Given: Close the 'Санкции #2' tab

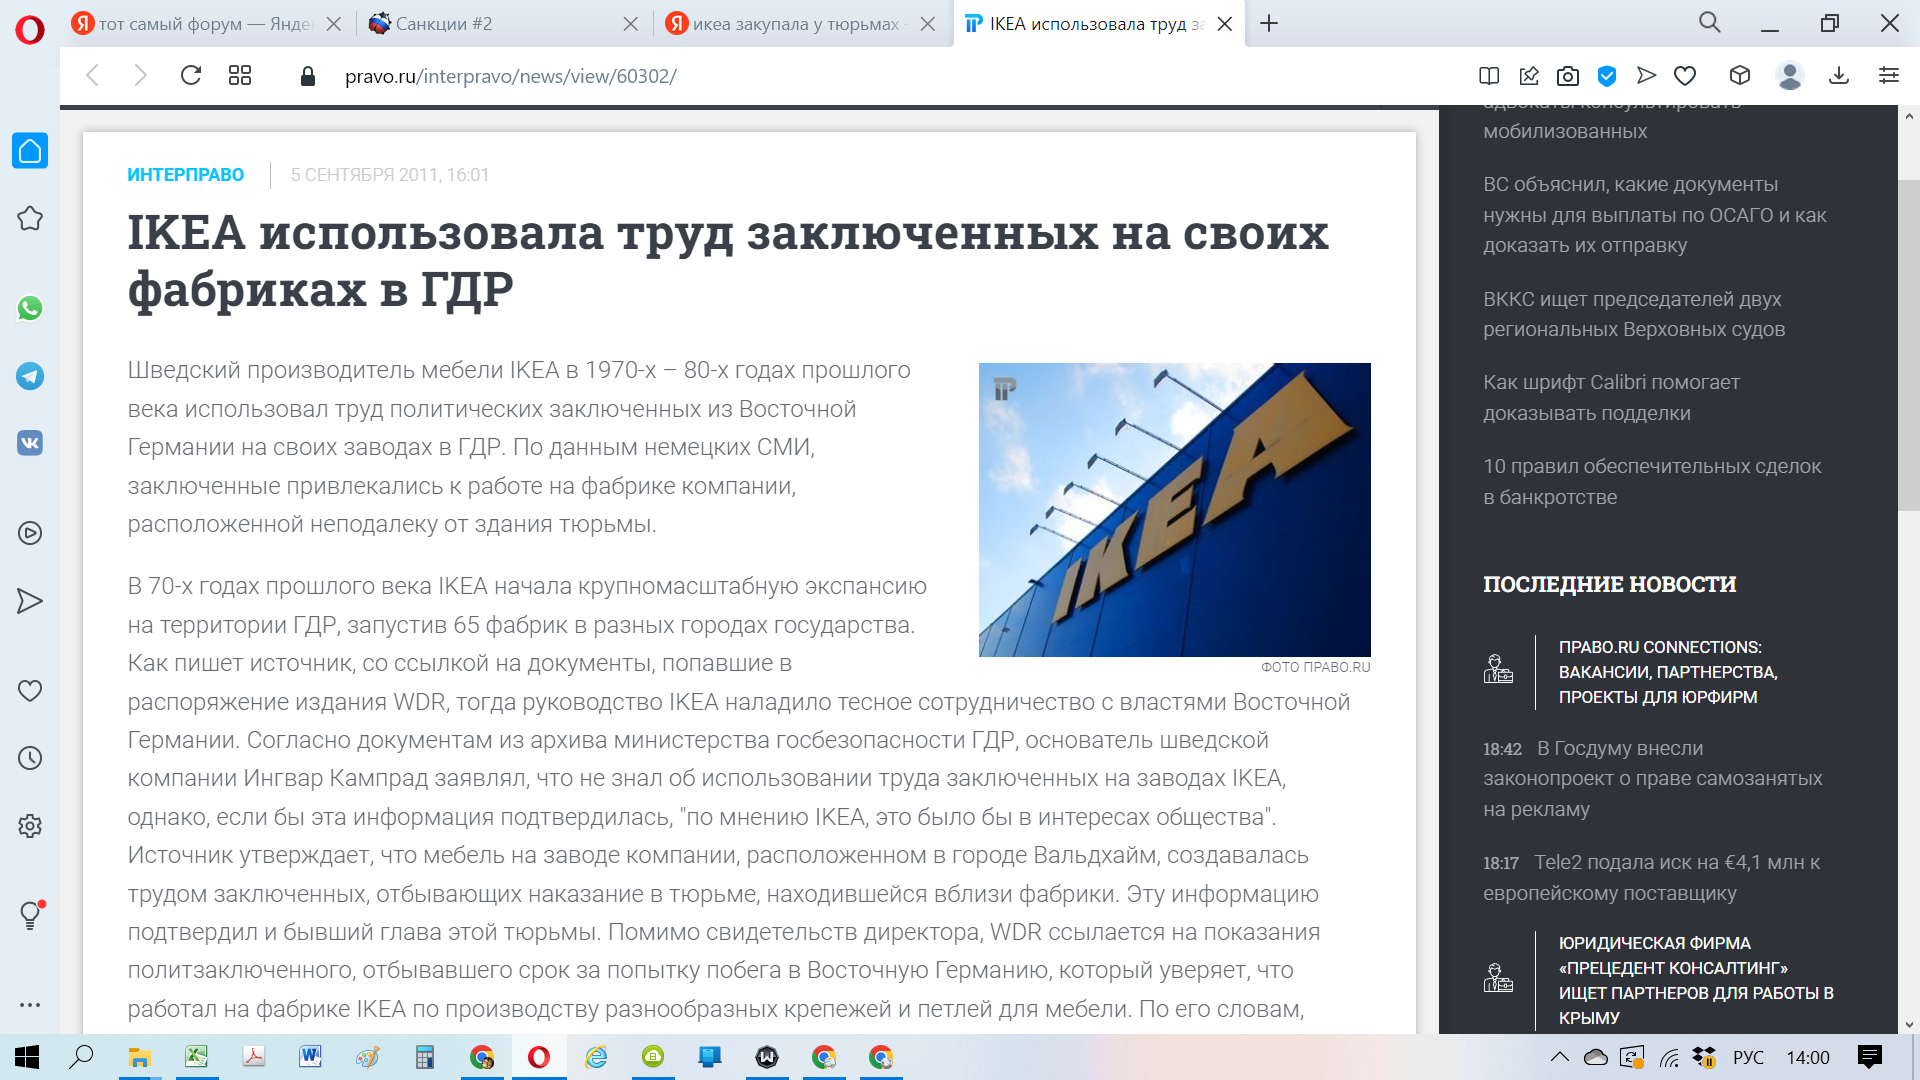Looking at the screenshot, I should pyautogui.click(x=631, y=24).
